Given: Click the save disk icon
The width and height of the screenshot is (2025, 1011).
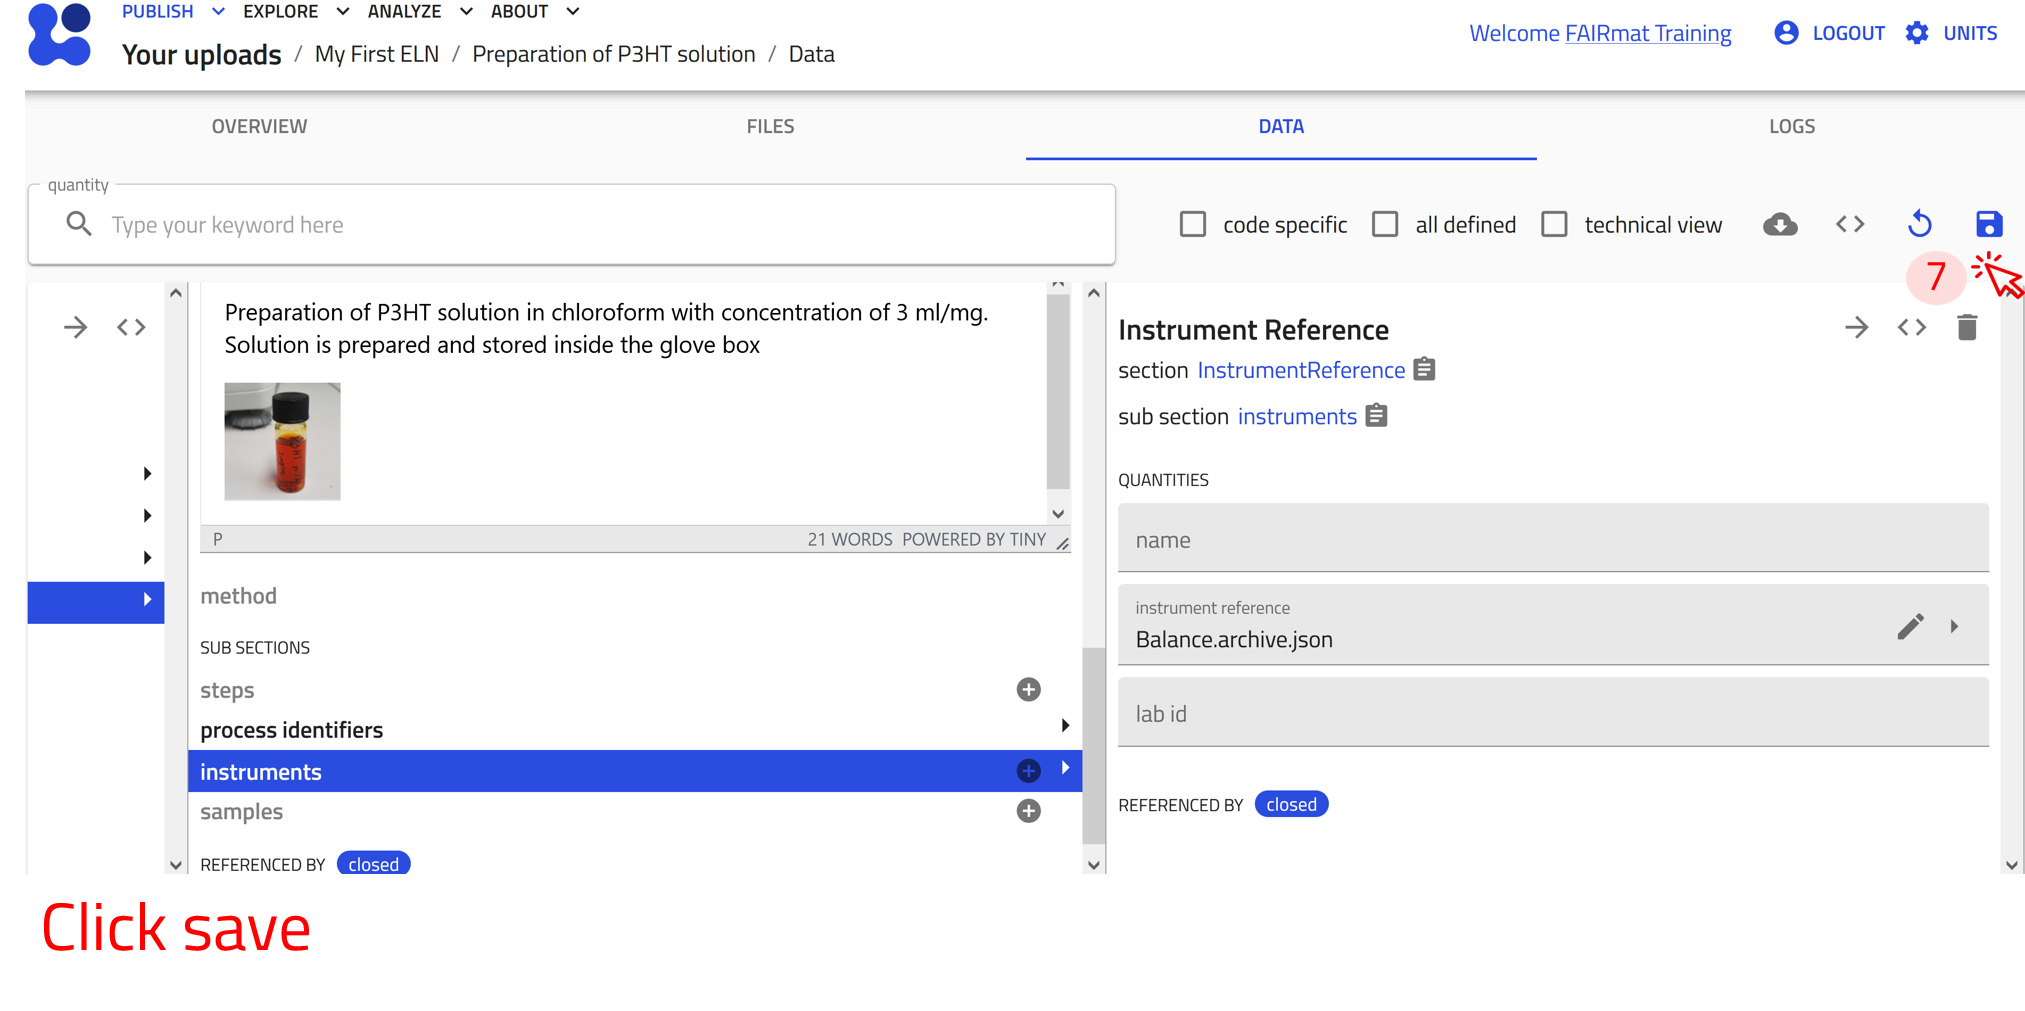Looking at the screenshot, I should click(1988, 224).
